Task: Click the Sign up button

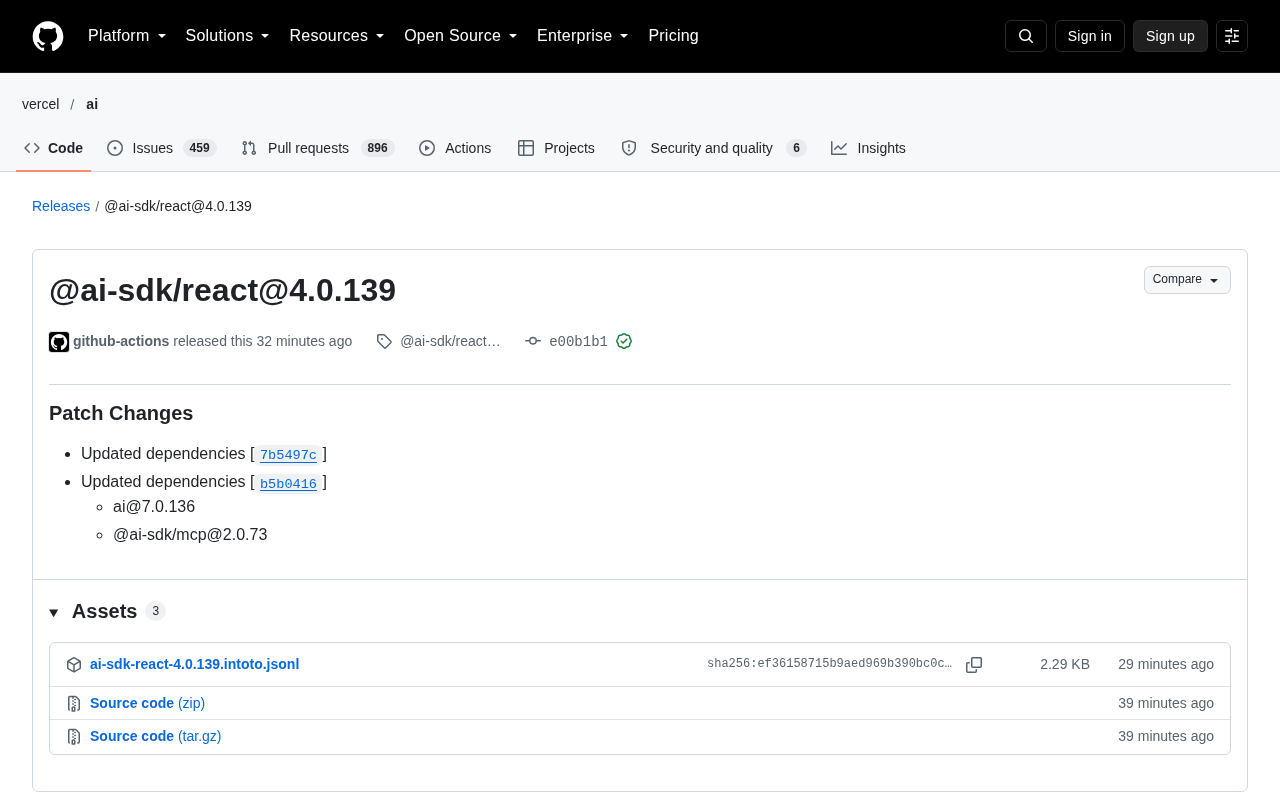Action: pos(1170,36)
